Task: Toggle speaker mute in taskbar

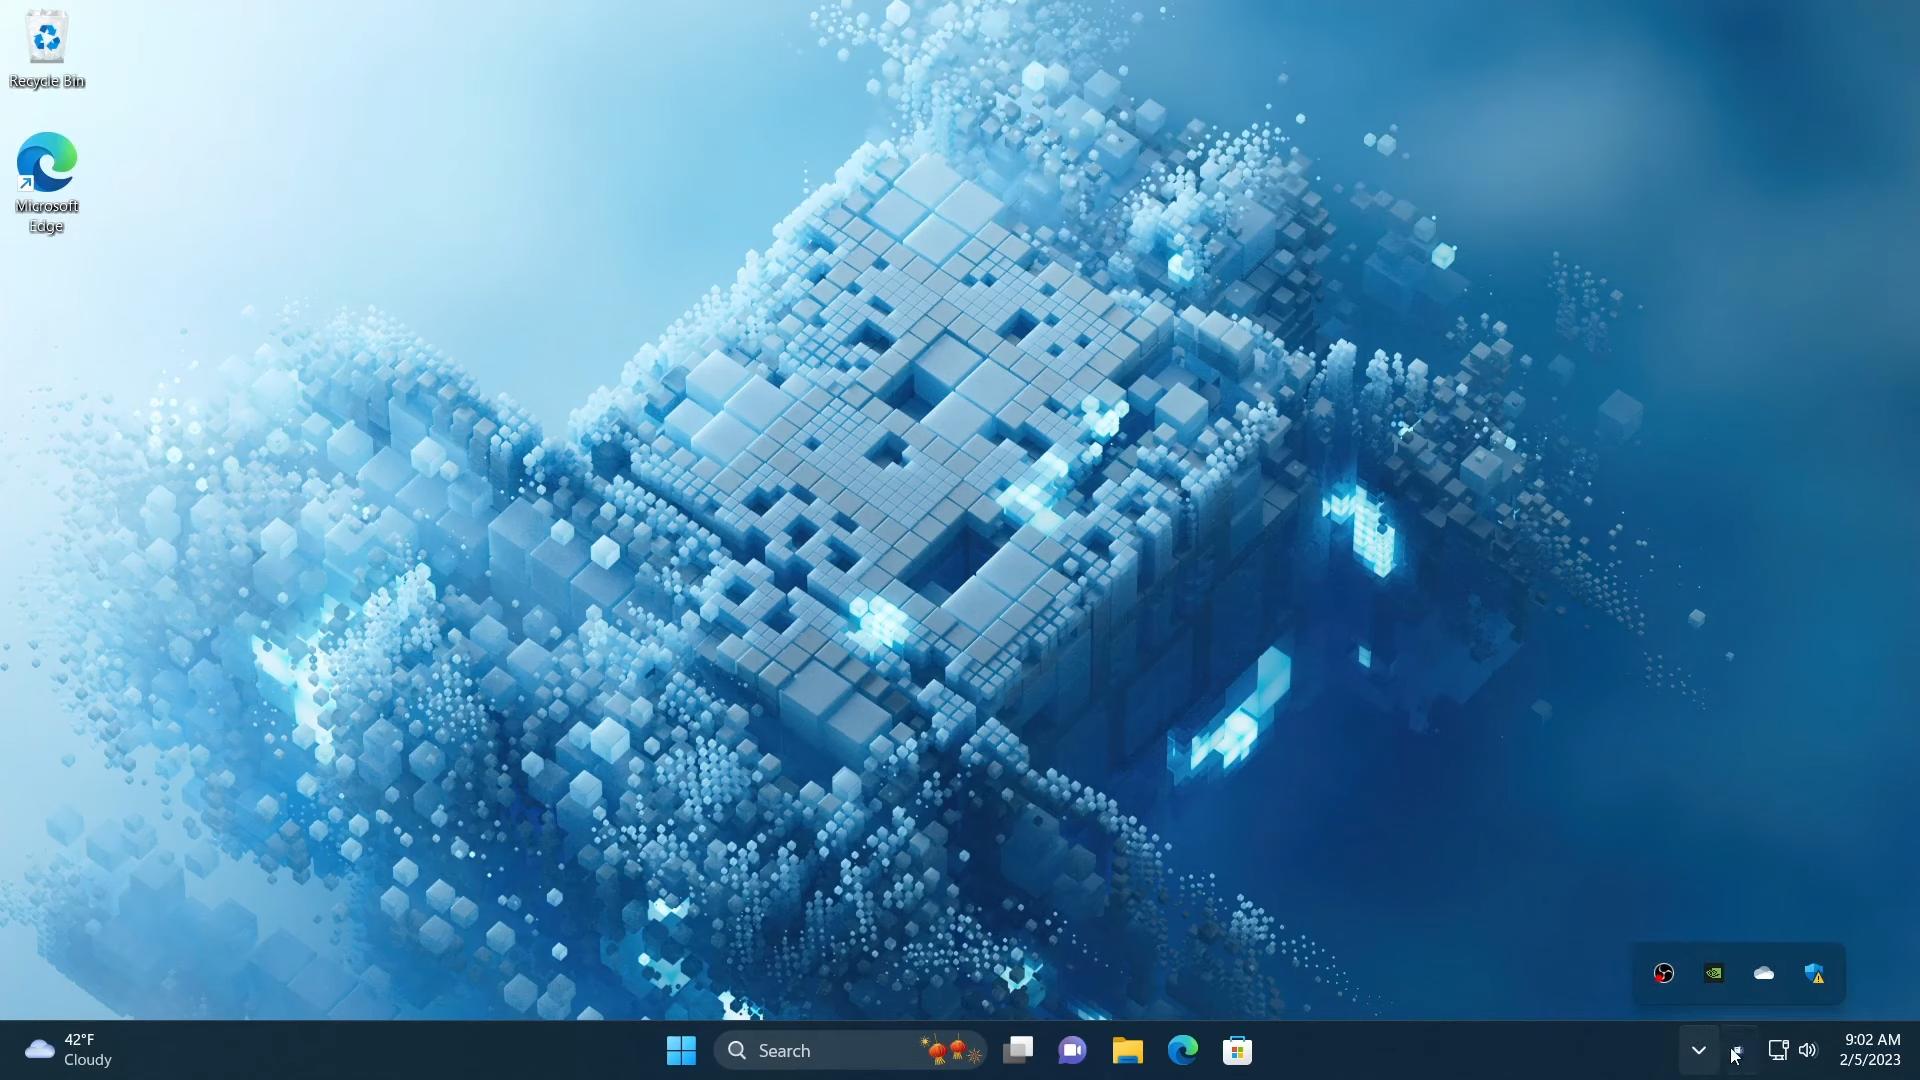Action: pos(1807,1050)
